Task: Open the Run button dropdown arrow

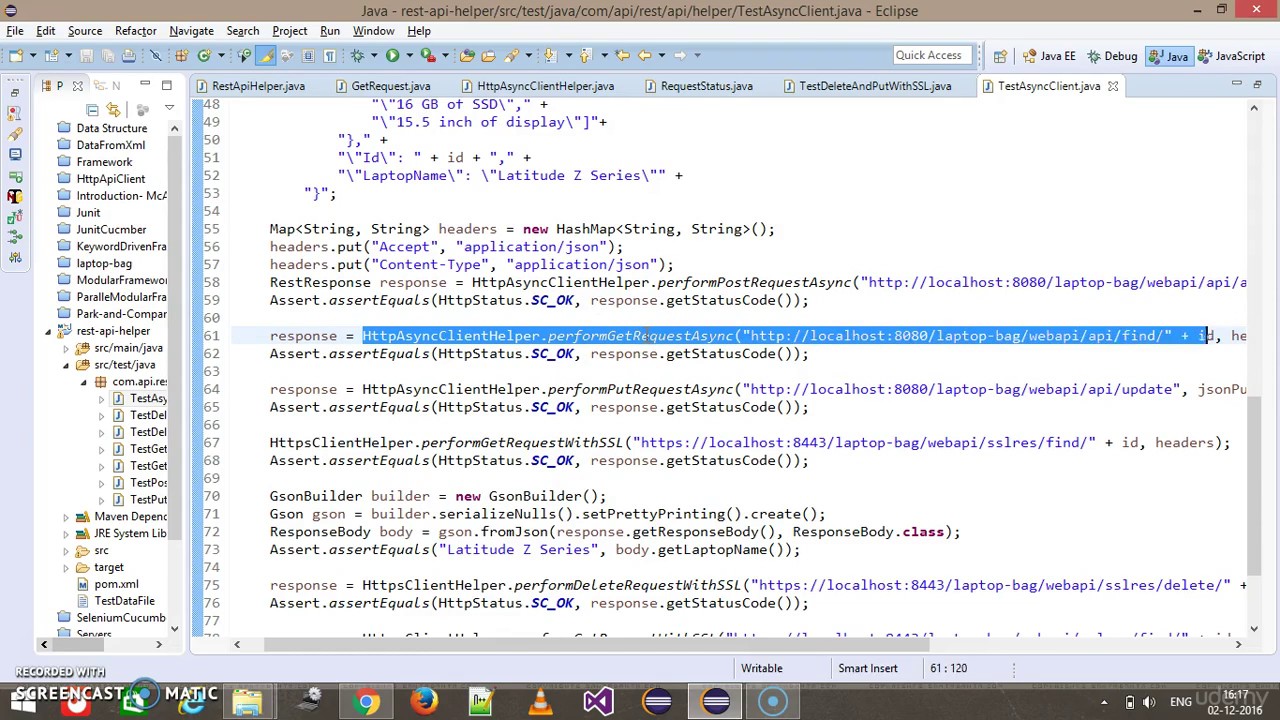Action: coord(410,55)
